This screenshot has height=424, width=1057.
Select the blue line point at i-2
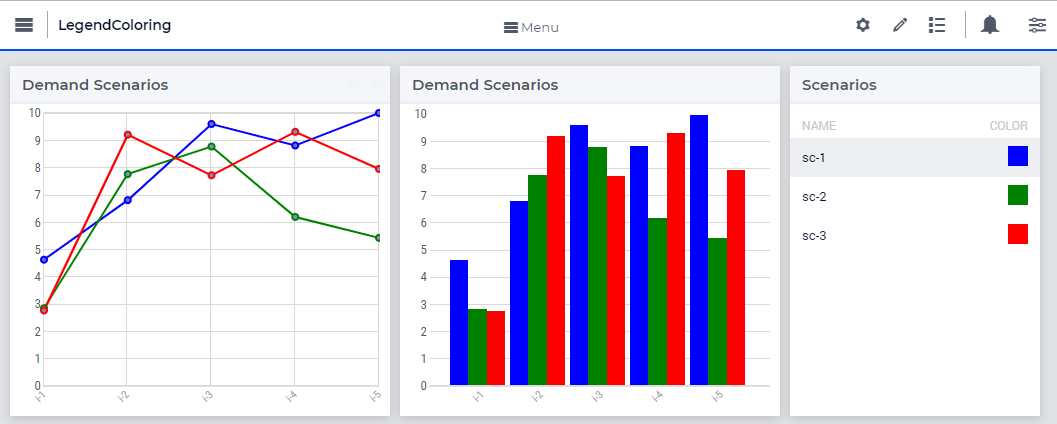click(x=127, y=200)
